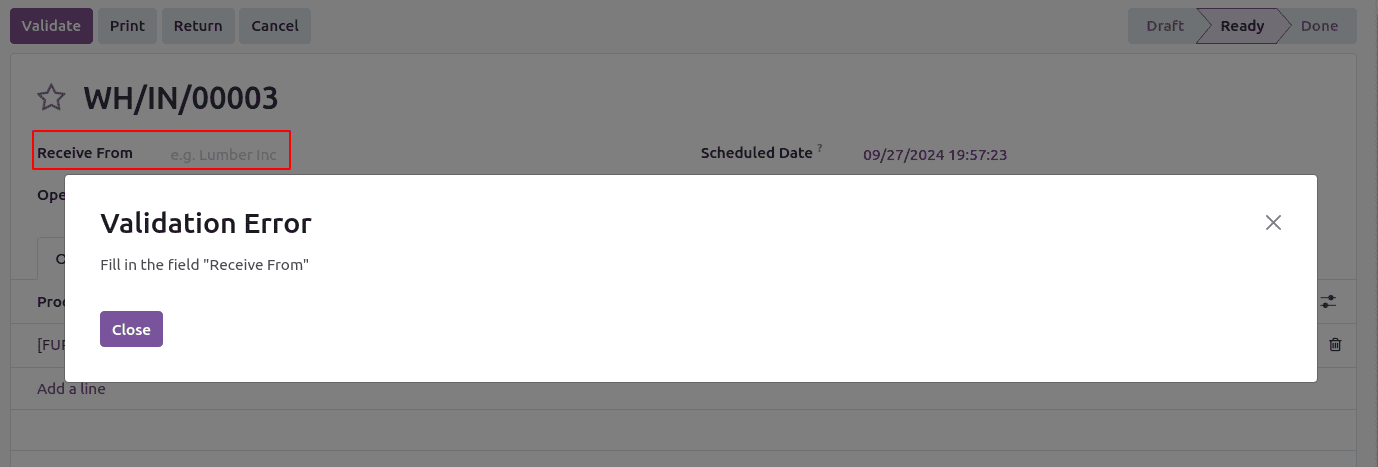Open the Scheduled Date picker value
Screen dimensions: 1378x467
[x=934, y=155]
